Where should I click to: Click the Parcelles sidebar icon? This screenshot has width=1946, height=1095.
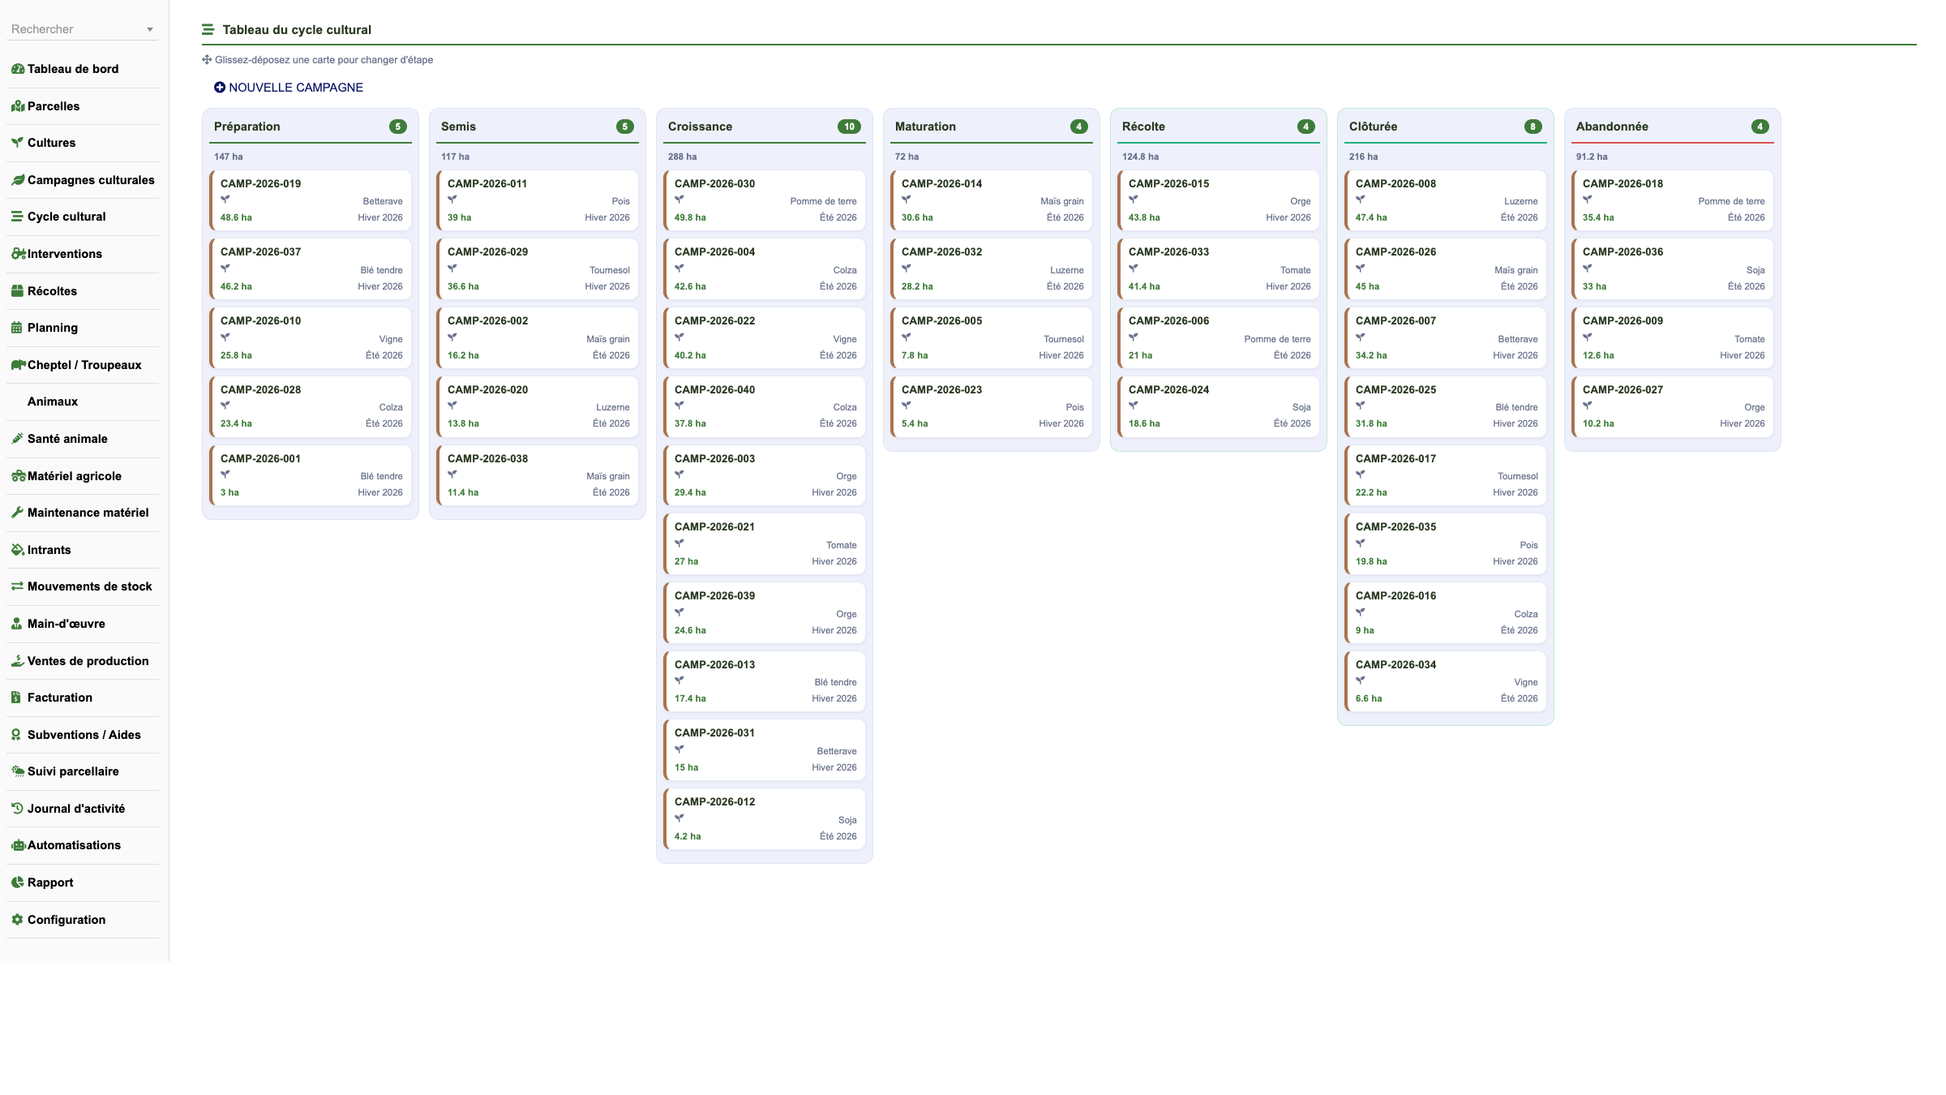(x=17, y=106)
